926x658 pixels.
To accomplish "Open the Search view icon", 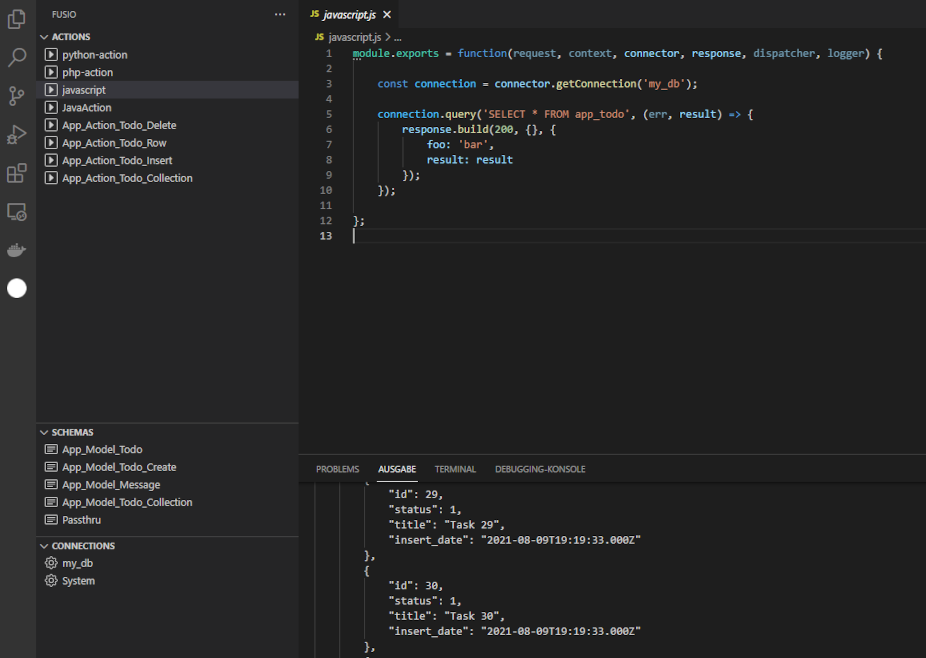I will click(x=17, y=57).
